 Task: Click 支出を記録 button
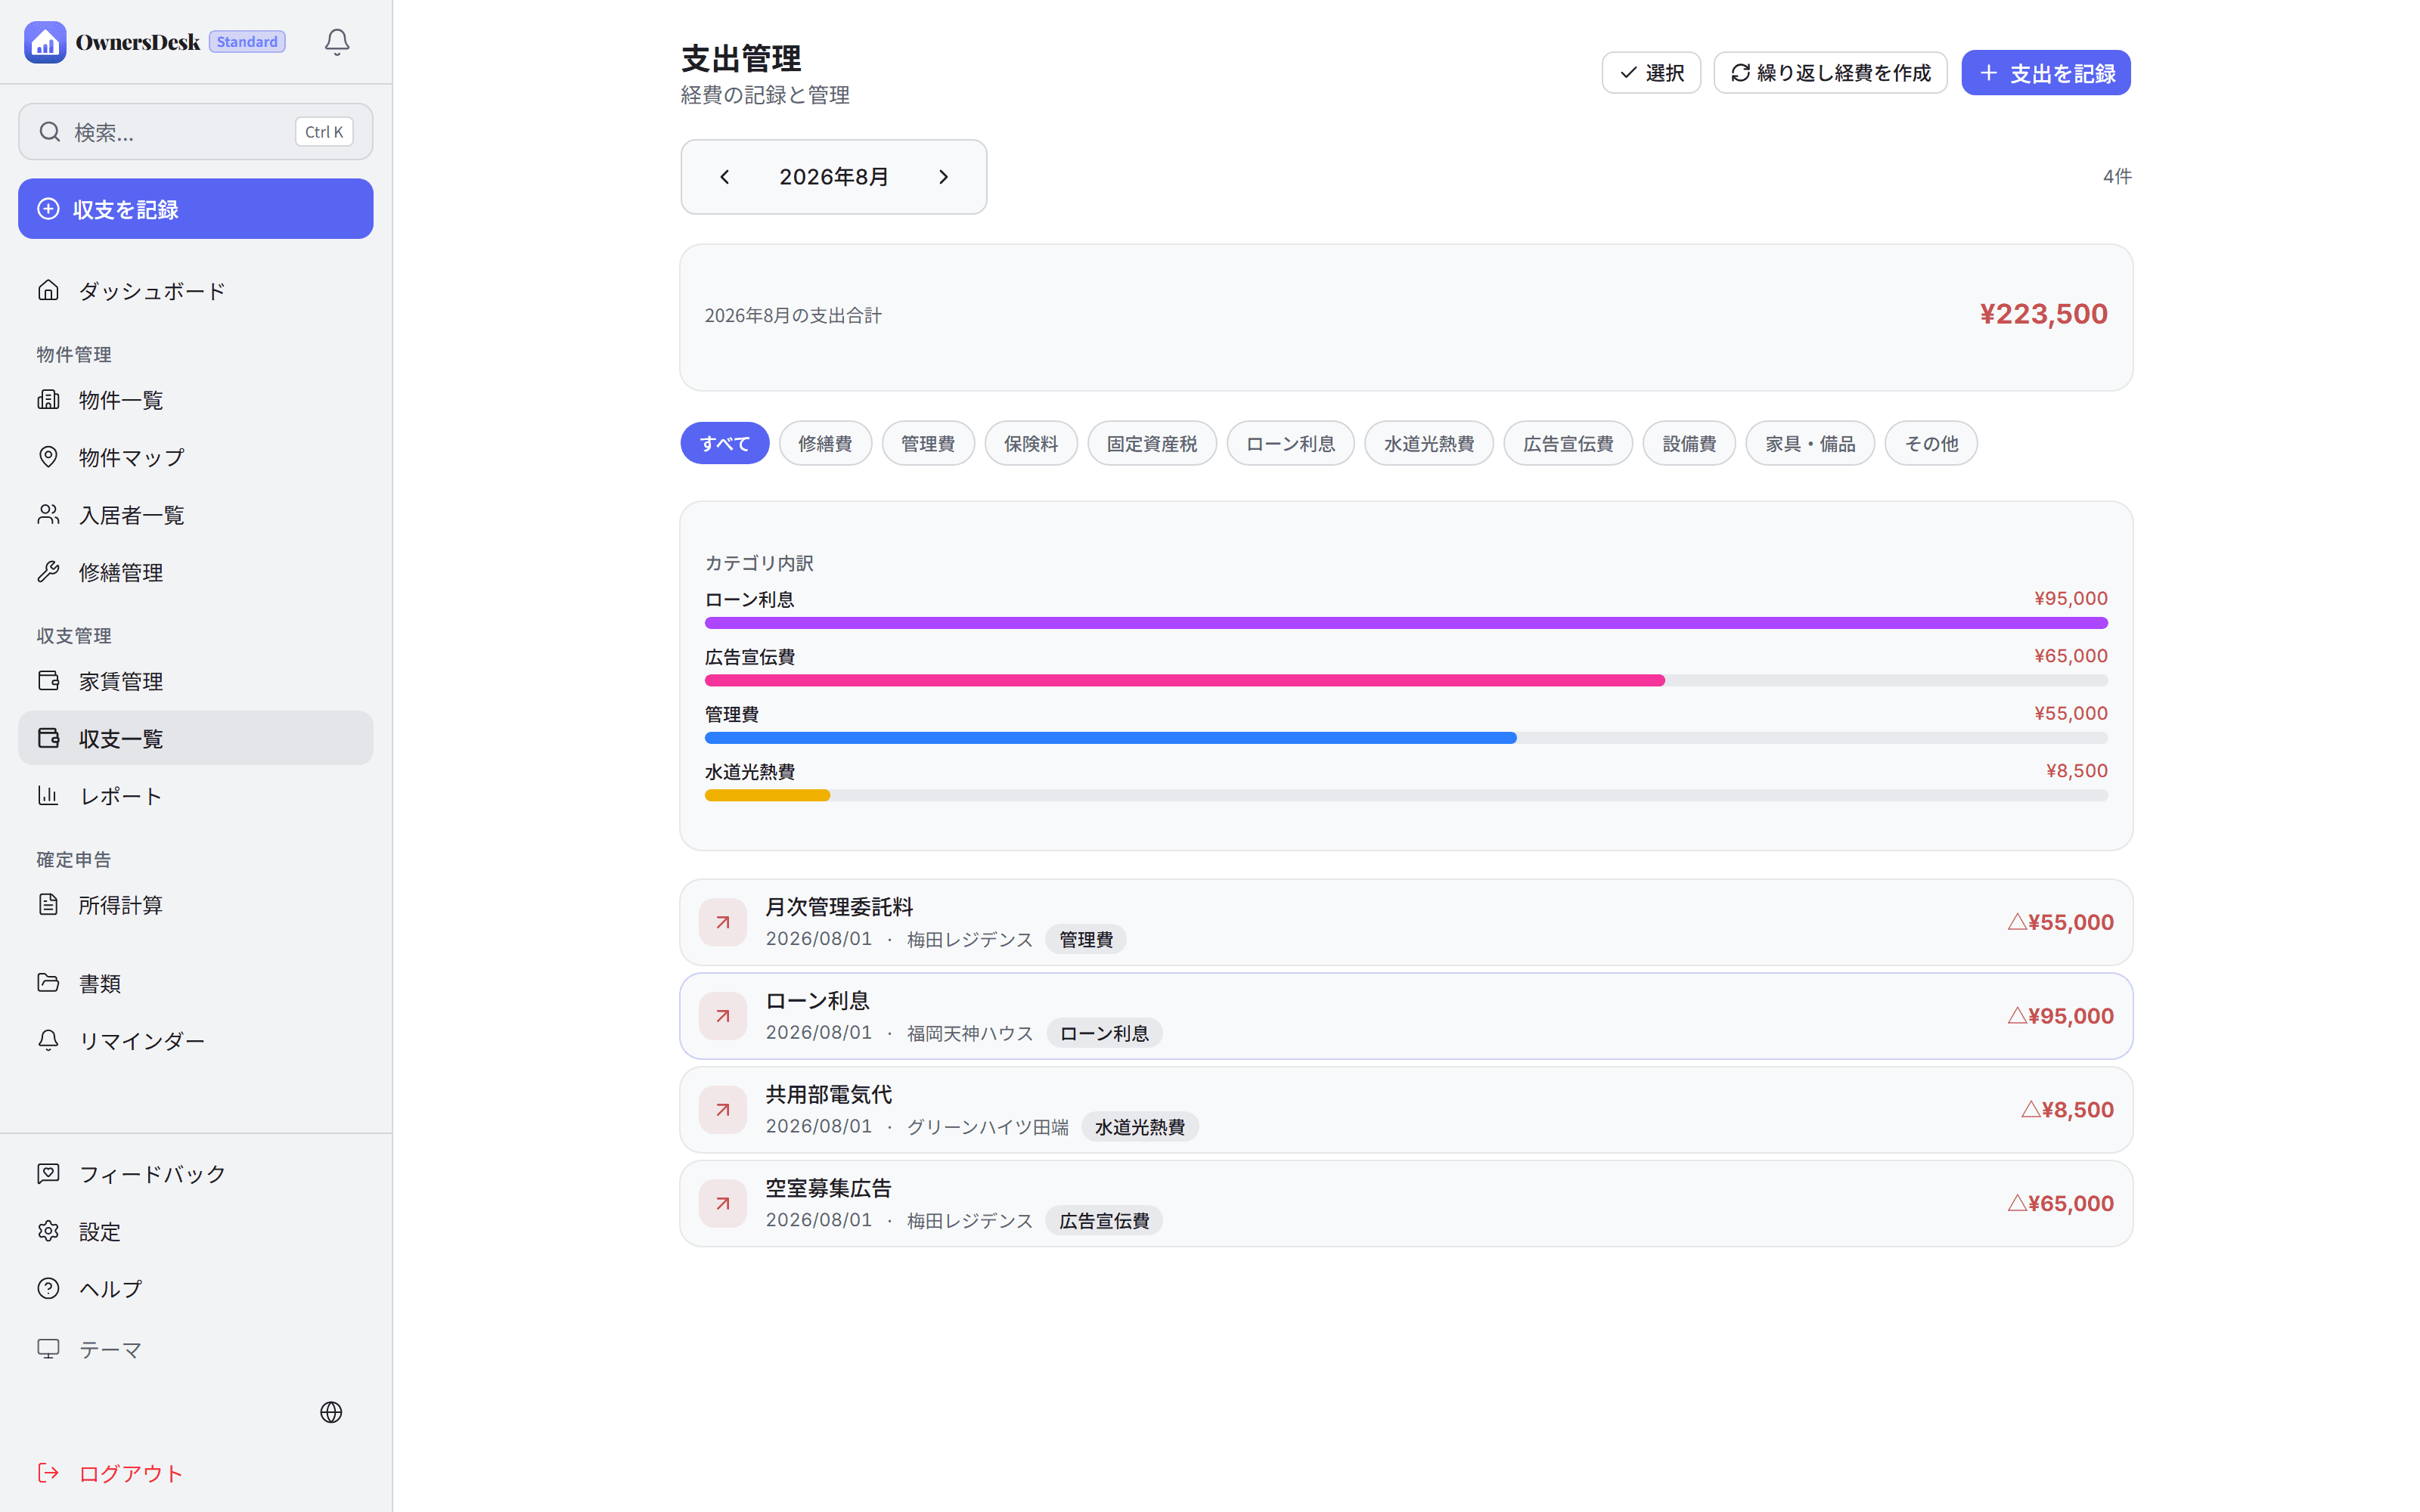pos(2046,73)
